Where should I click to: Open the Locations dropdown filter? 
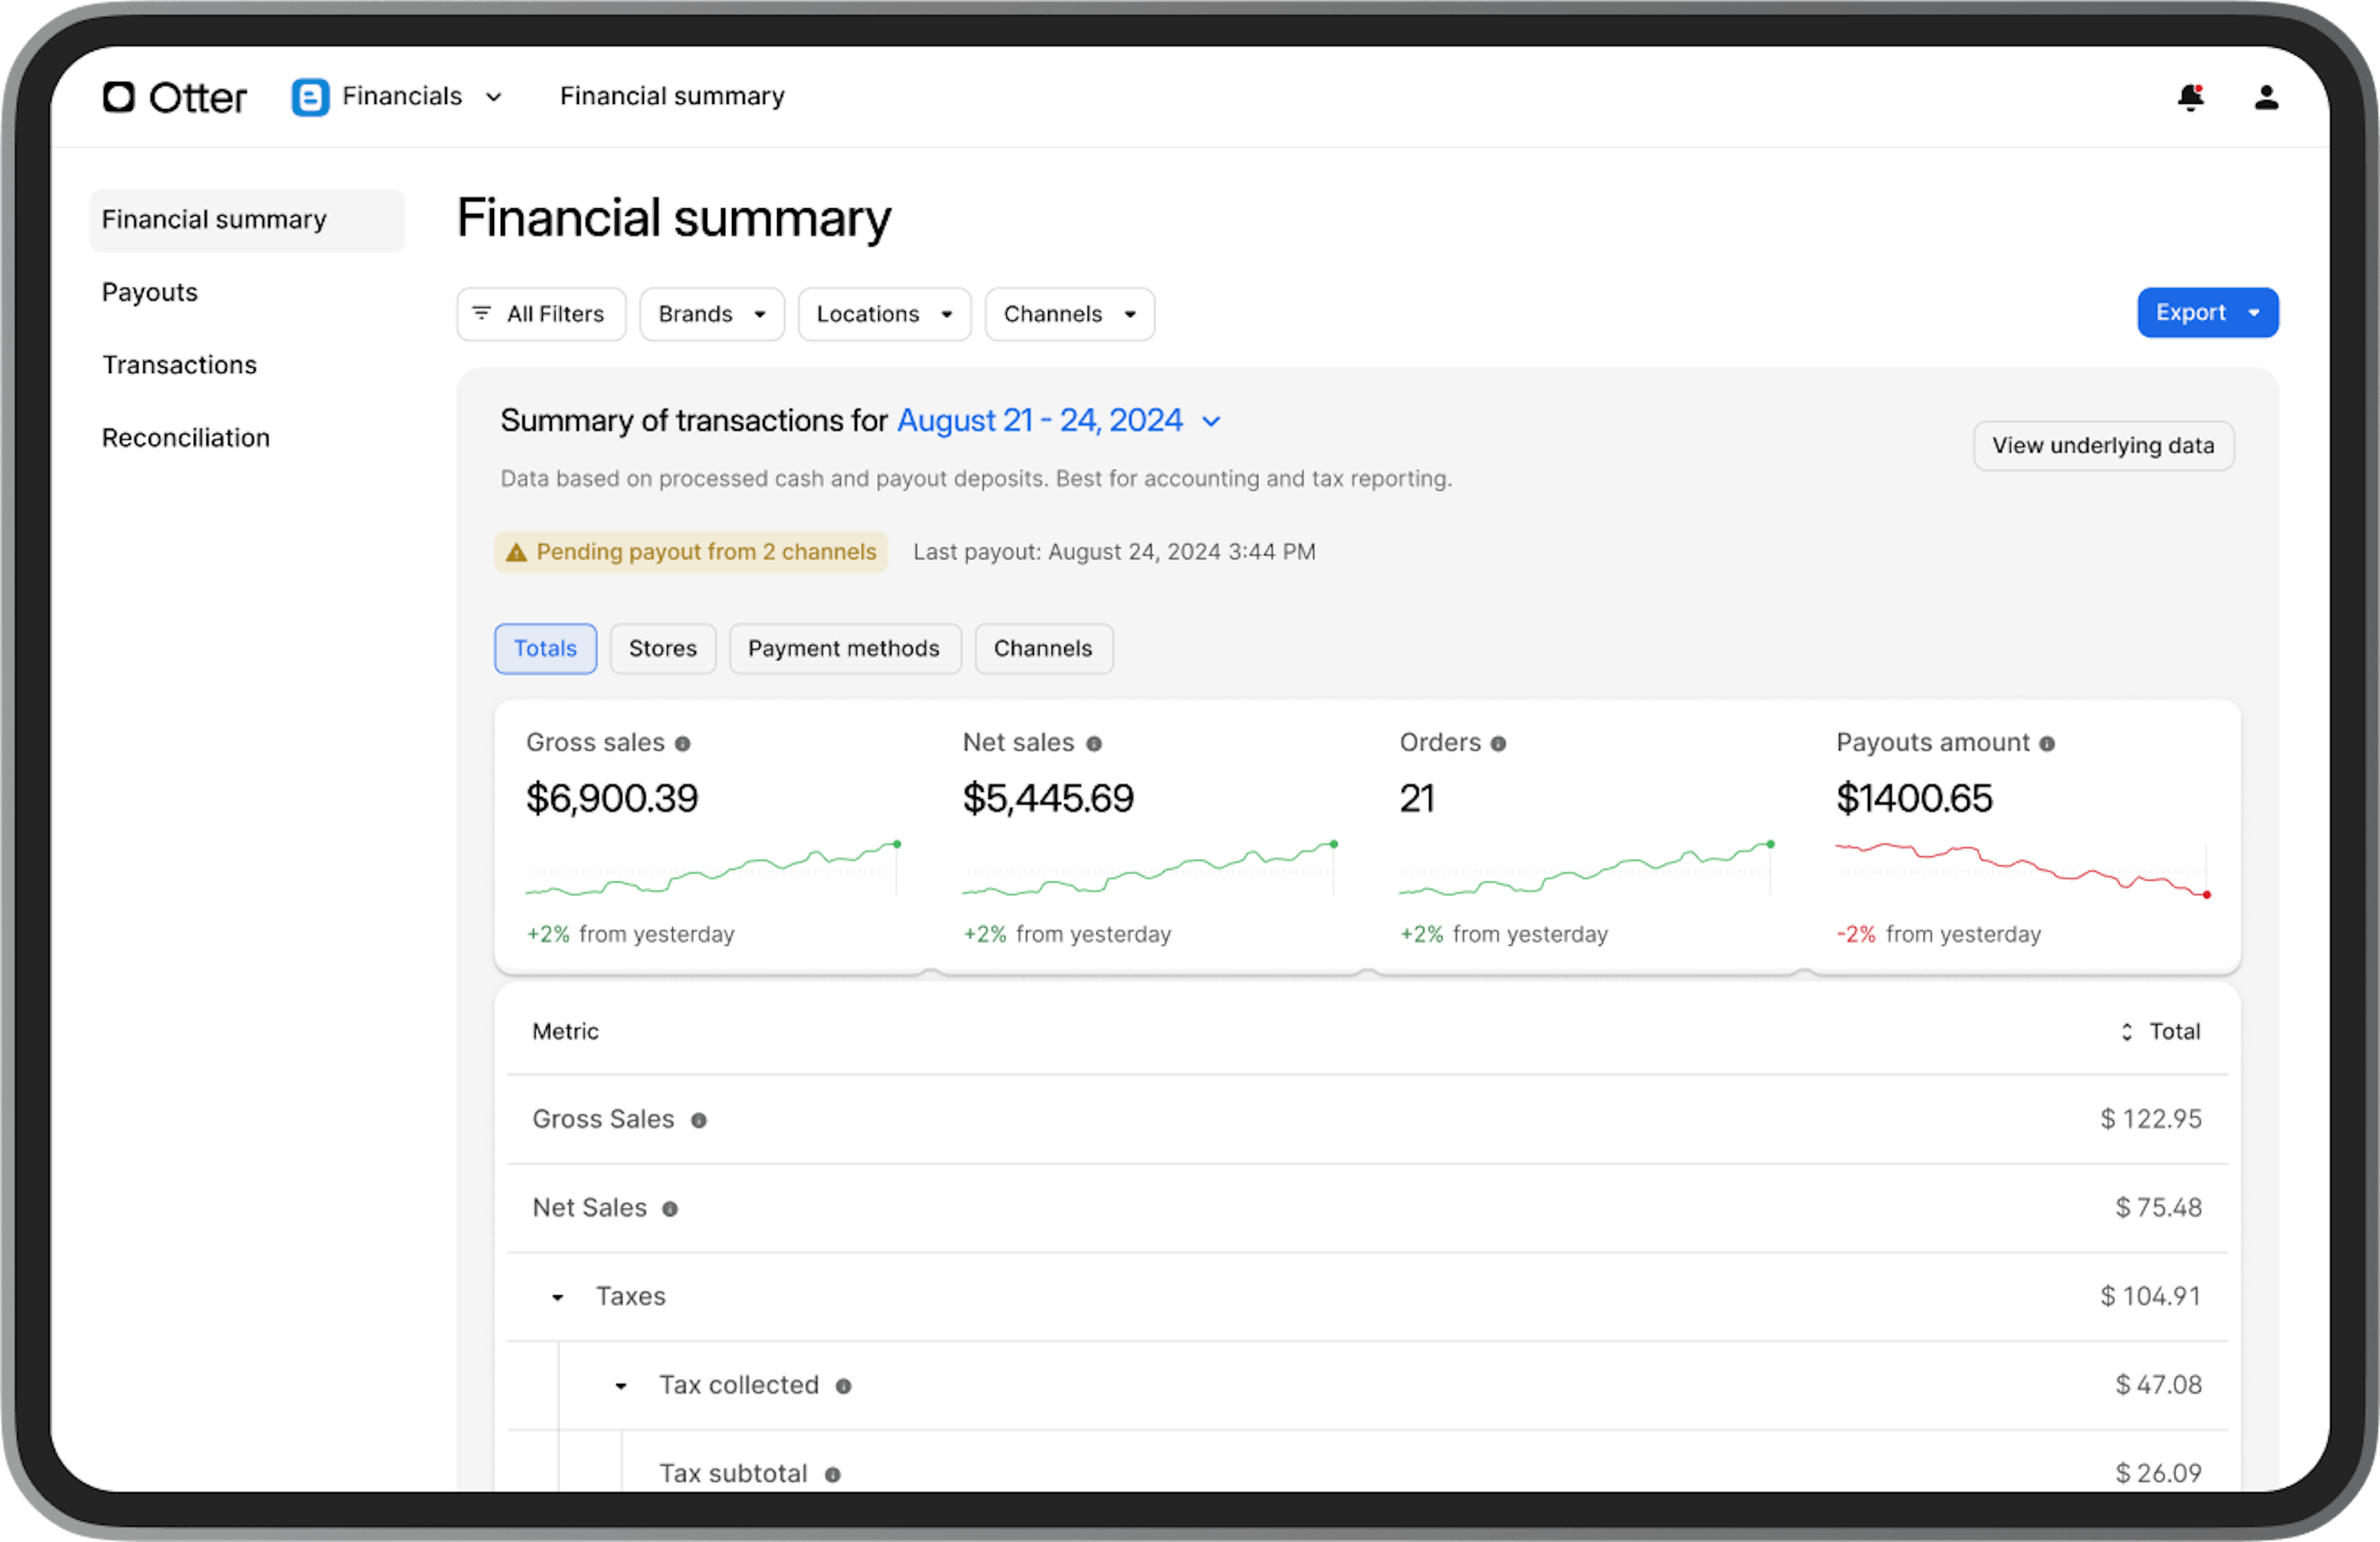coord(884,314)
